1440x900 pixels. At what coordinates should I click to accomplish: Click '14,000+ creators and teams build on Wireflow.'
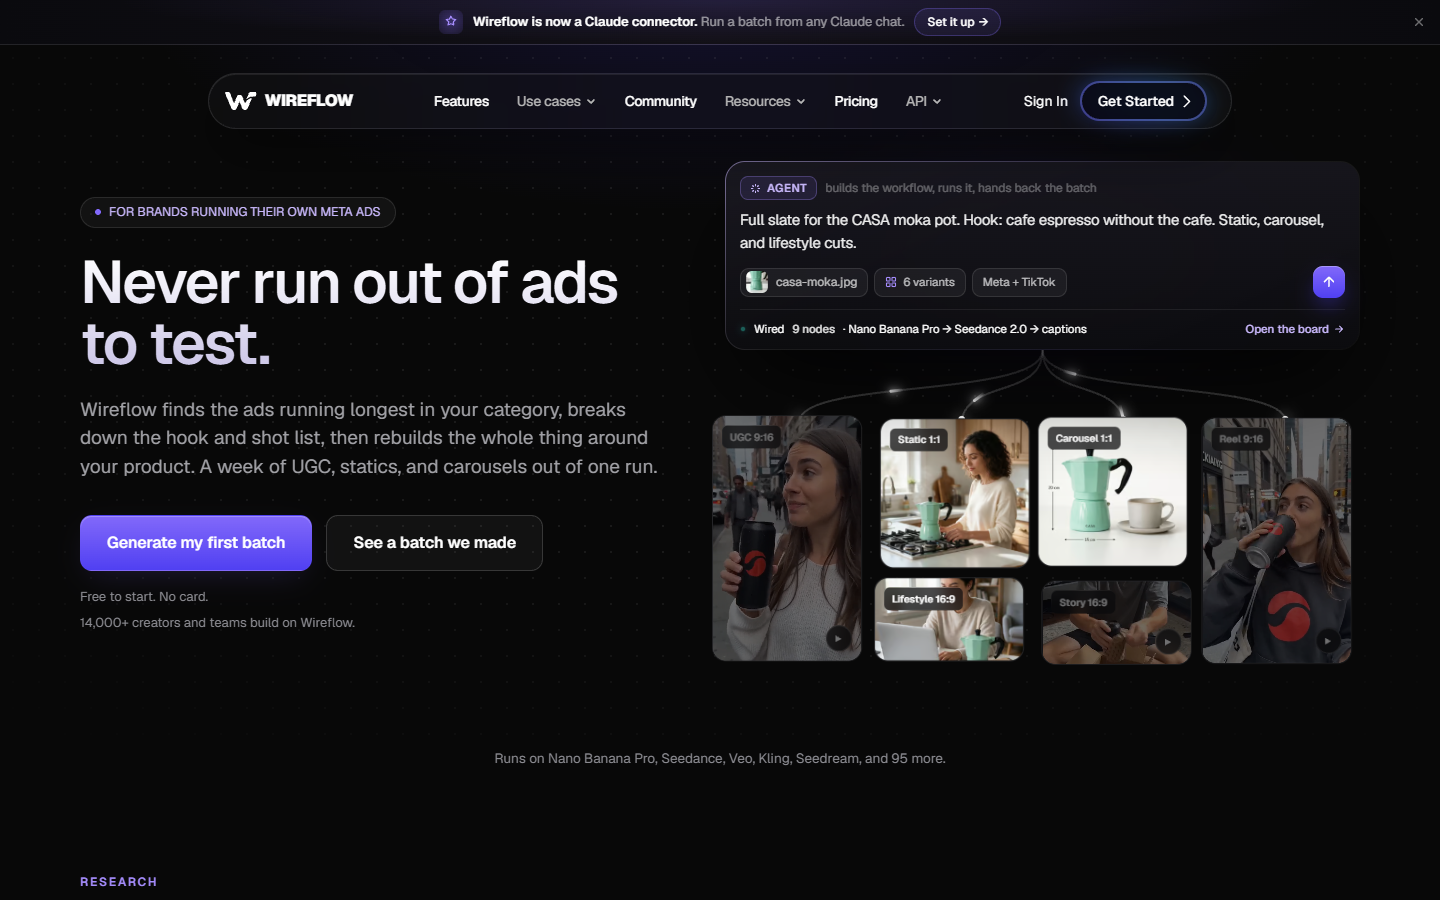coord(217,623)
